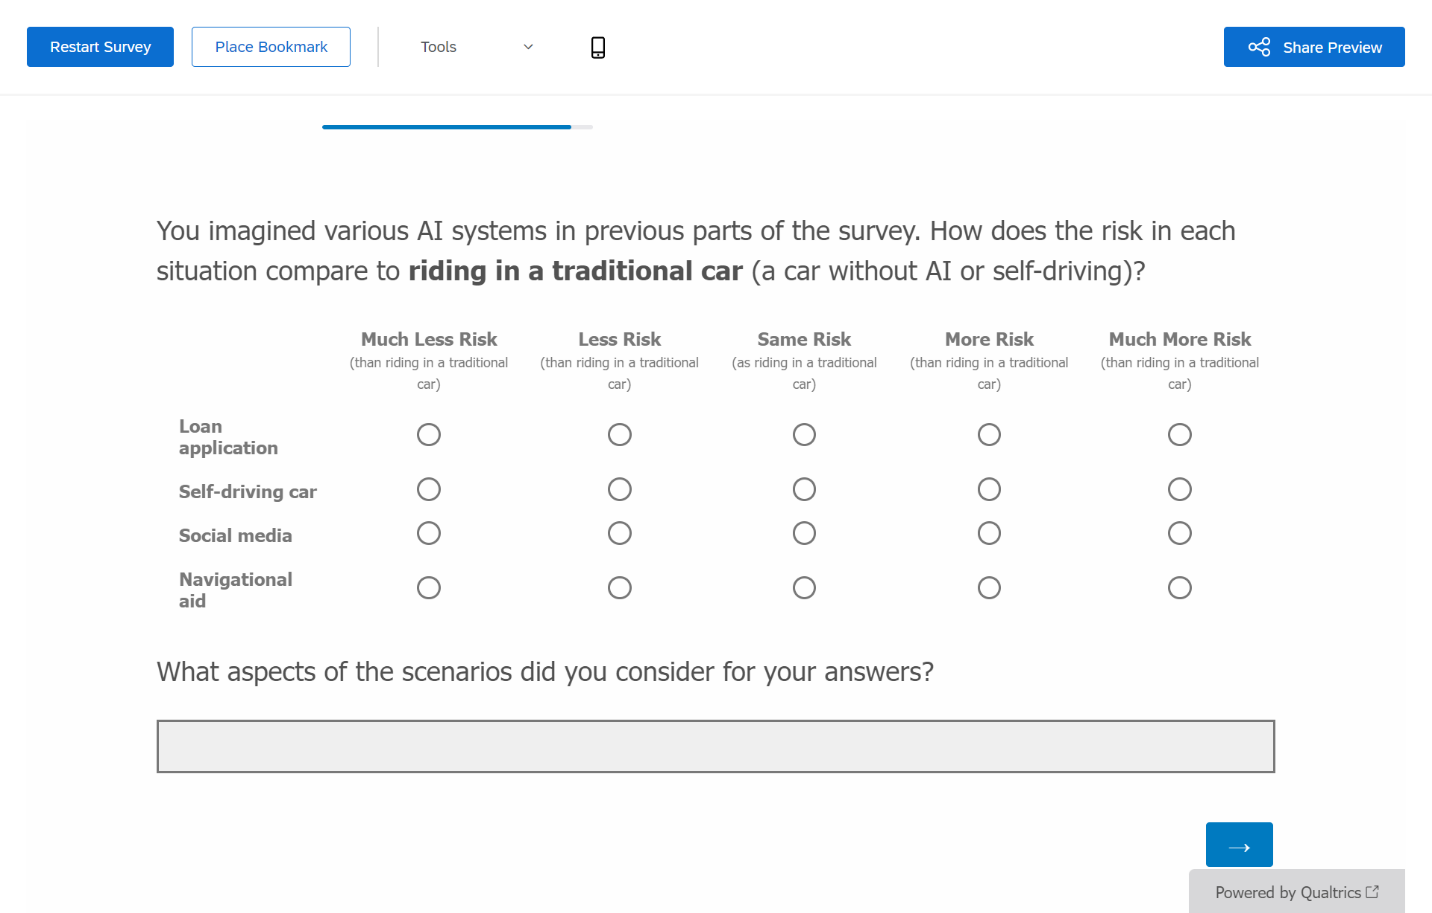Open the Powered by Qualtrics external link

tap(1296, 892)
